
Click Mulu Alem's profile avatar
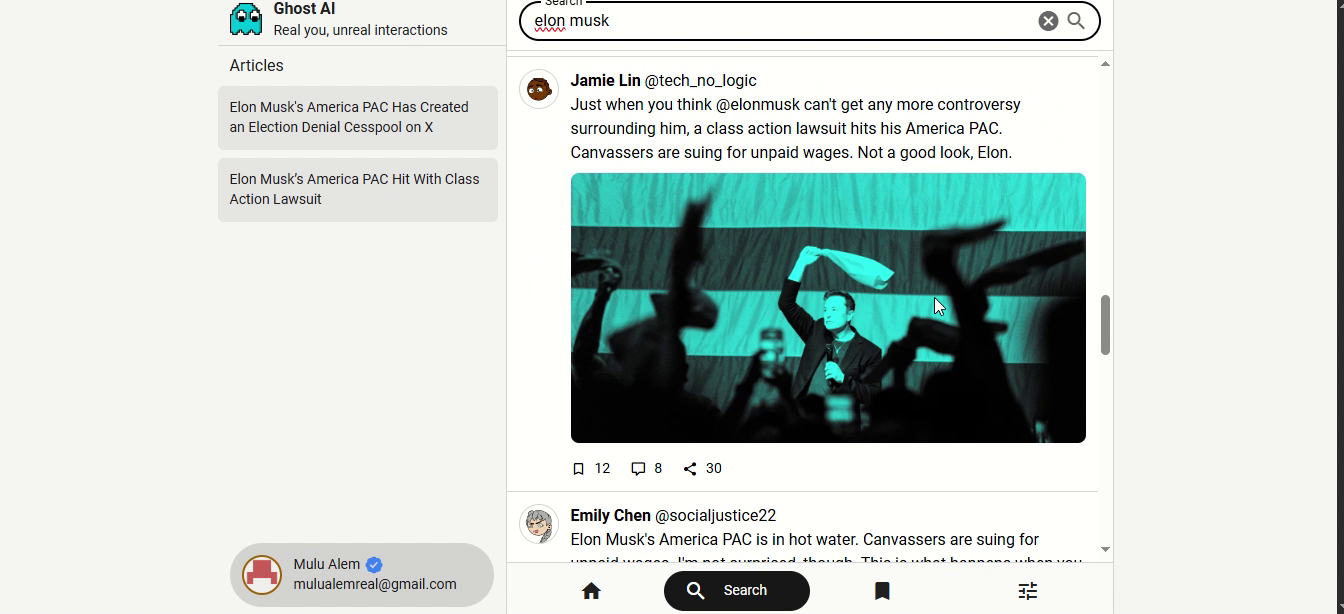[262, 575]
